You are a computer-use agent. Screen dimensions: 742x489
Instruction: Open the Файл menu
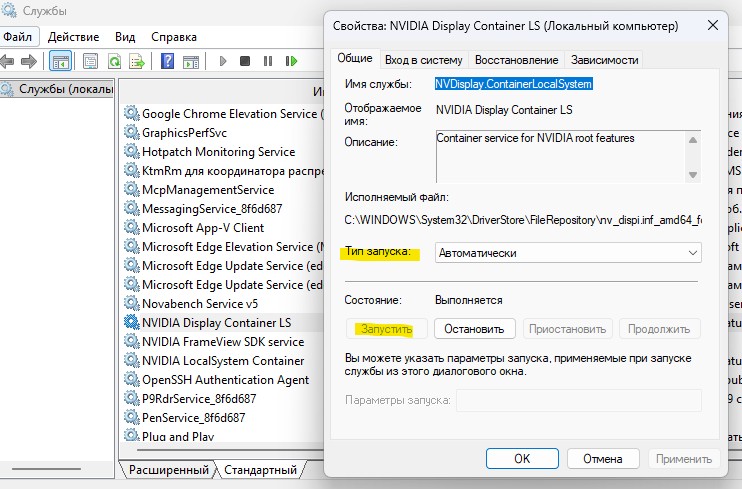pyautogui.click(x=18, y=36)
